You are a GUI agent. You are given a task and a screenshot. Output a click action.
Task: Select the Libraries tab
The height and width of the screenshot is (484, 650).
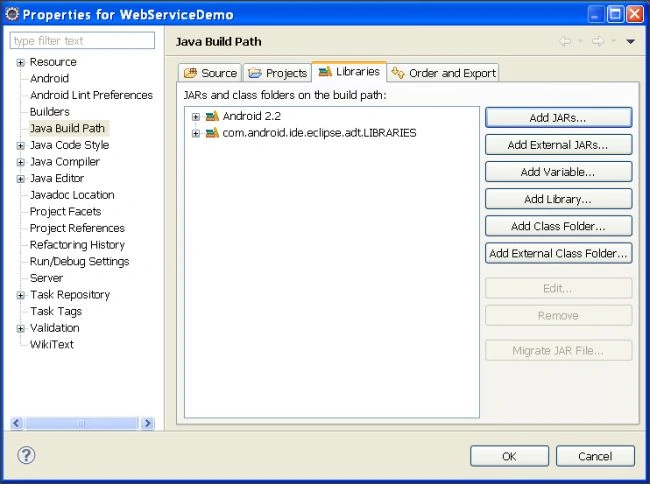tap(349, 72)
